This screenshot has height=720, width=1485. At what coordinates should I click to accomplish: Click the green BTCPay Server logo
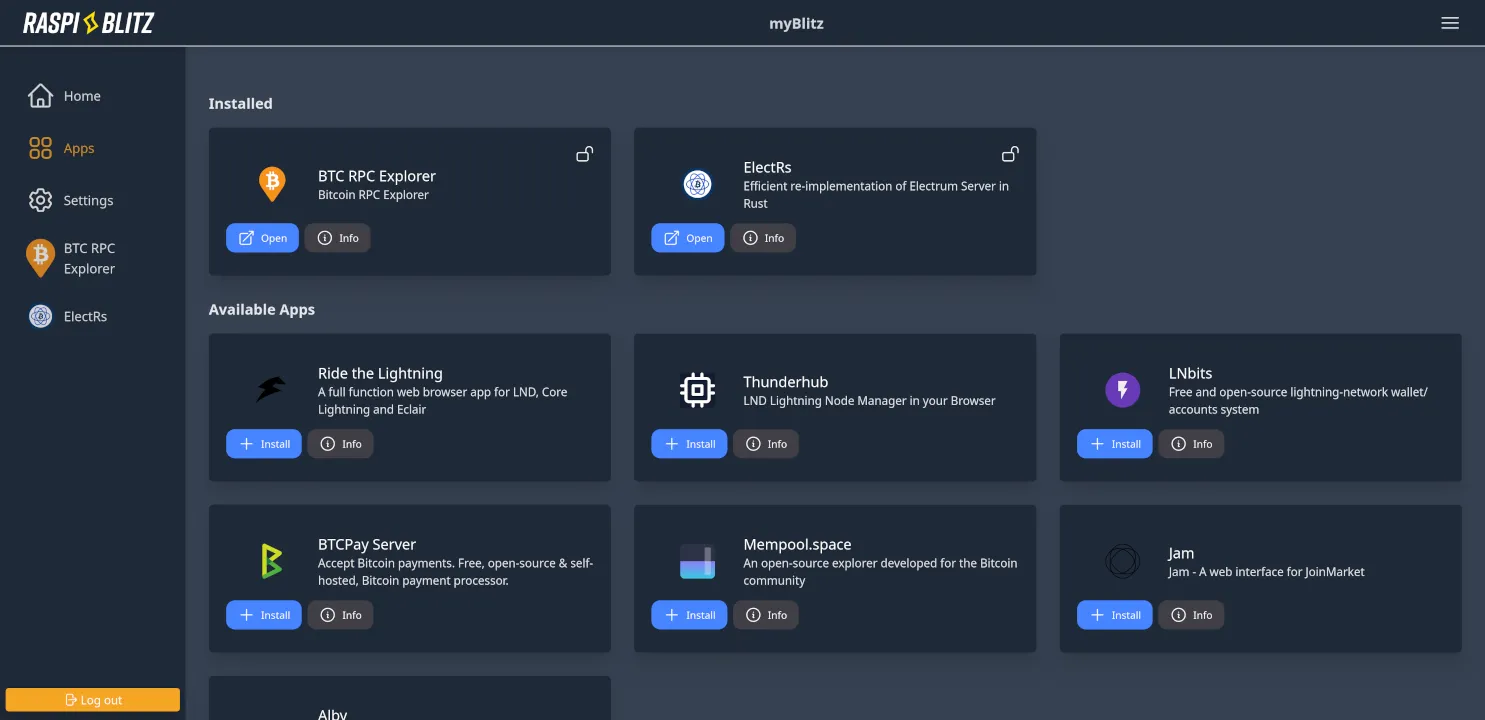tap(271, 561)
